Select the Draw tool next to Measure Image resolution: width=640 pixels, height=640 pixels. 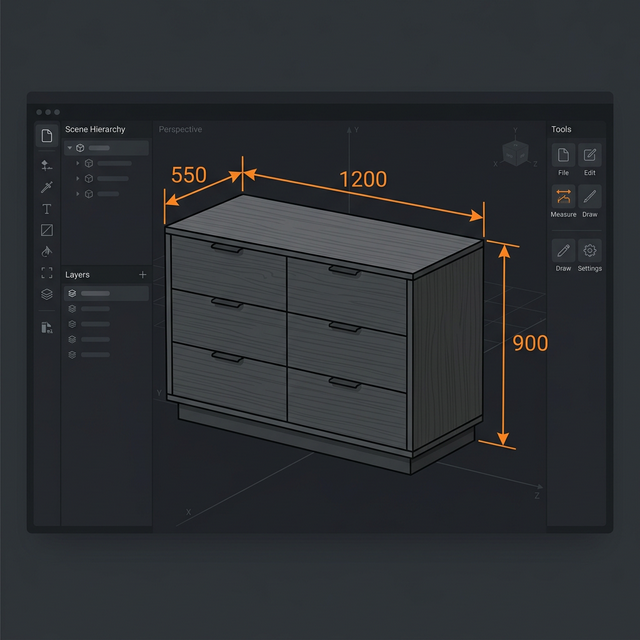pos(590,197)
